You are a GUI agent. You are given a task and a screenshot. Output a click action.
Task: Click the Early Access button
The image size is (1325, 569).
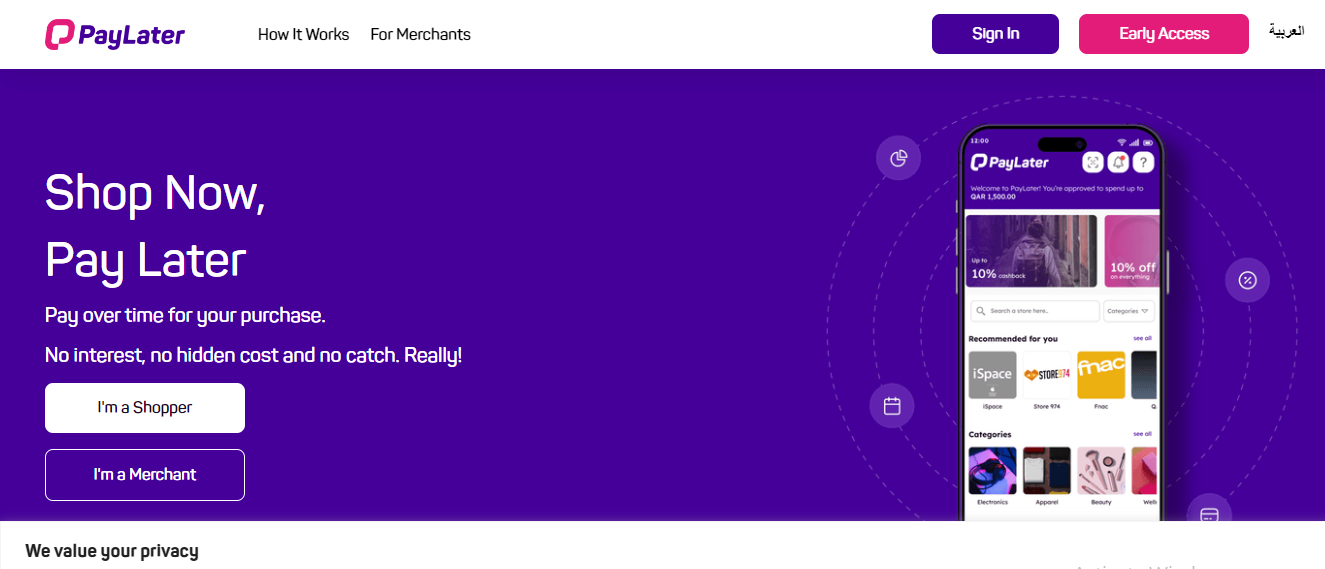[x=1164, y=34]
